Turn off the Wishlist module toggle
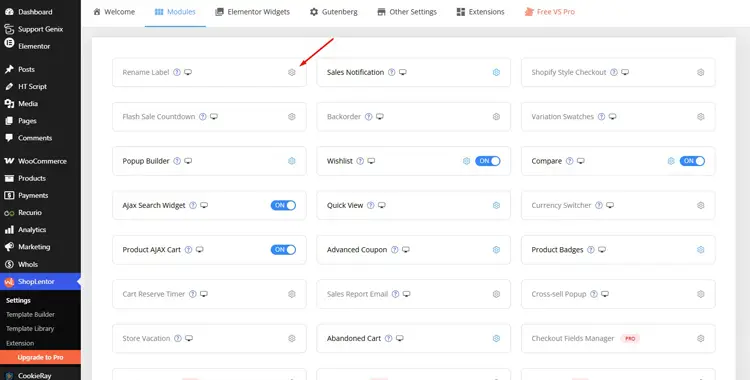The height and width of the screenshot is (380, 750). click(x=487, y=161)
